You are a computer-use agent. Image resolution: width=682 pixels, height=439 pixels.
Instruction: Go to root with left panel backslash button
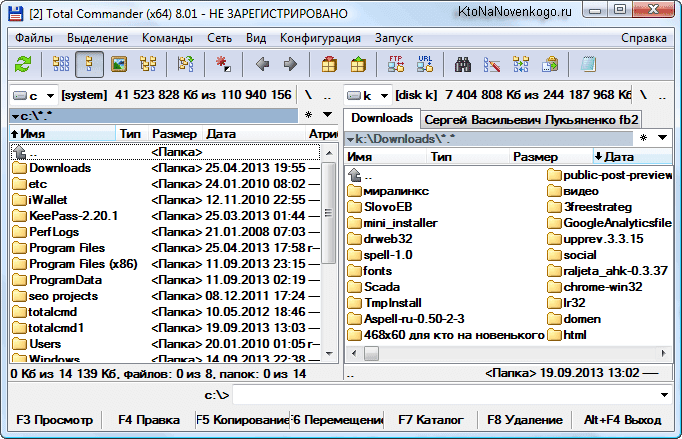click(308, 95)
